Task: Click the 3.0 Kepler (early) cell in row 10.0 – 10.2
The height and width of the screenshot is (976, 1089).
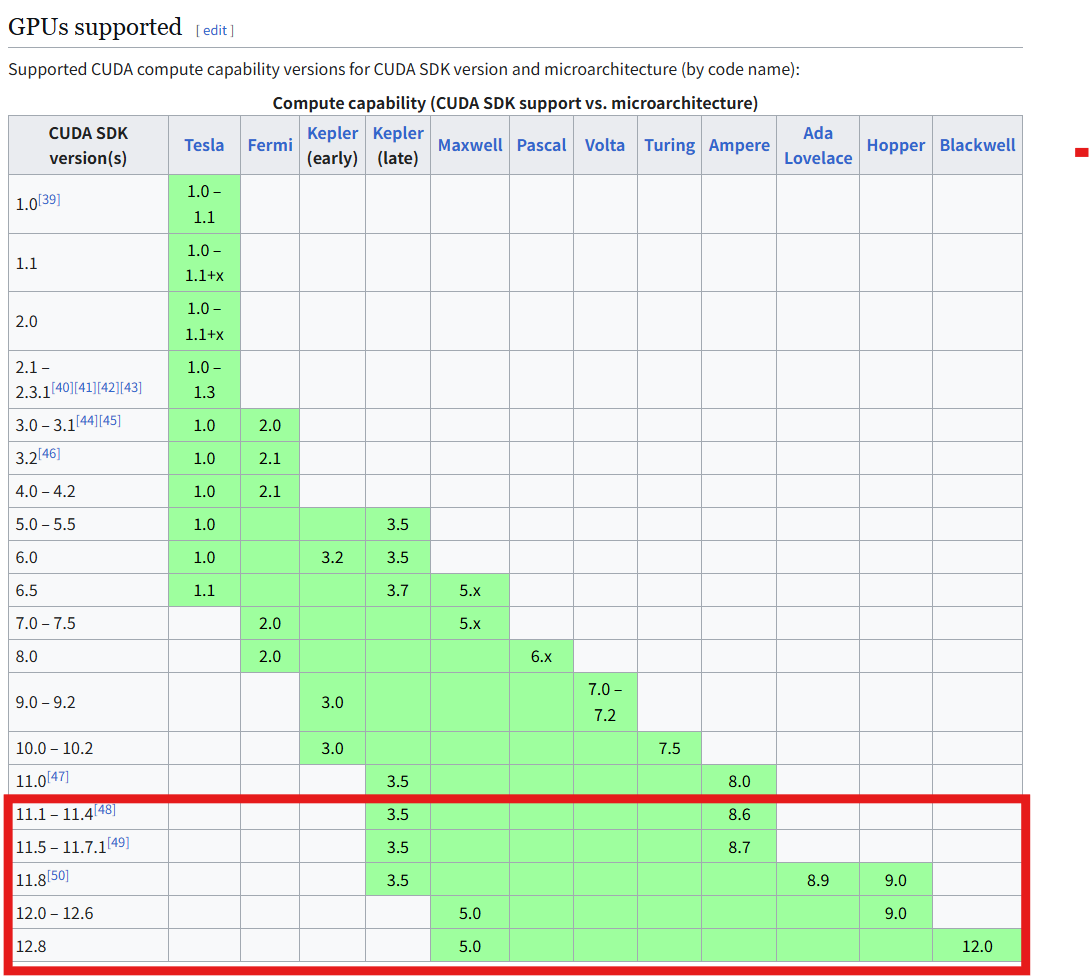Action: pos(333,748)
